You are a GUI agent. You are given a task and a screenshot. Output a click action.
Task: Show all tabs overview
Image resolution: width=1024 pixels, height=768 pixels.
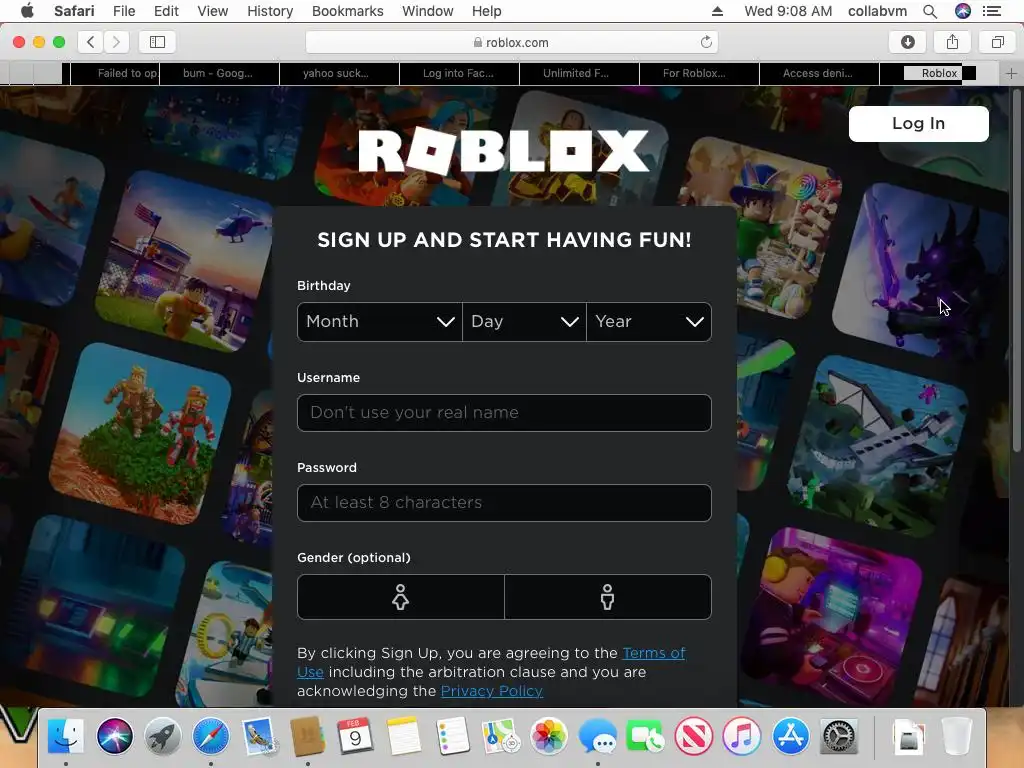coord(997,42)
